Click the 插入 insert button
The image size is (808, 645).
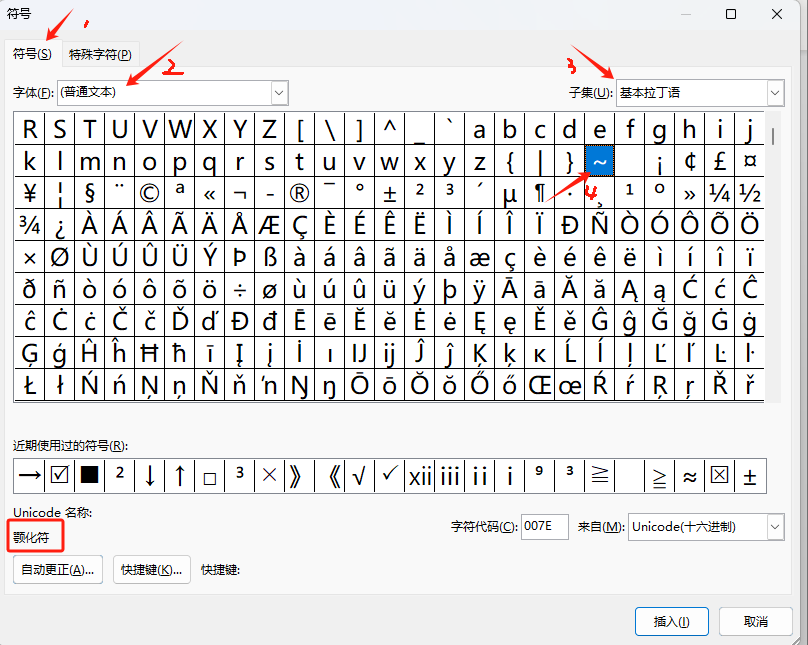tap(671, 621)
